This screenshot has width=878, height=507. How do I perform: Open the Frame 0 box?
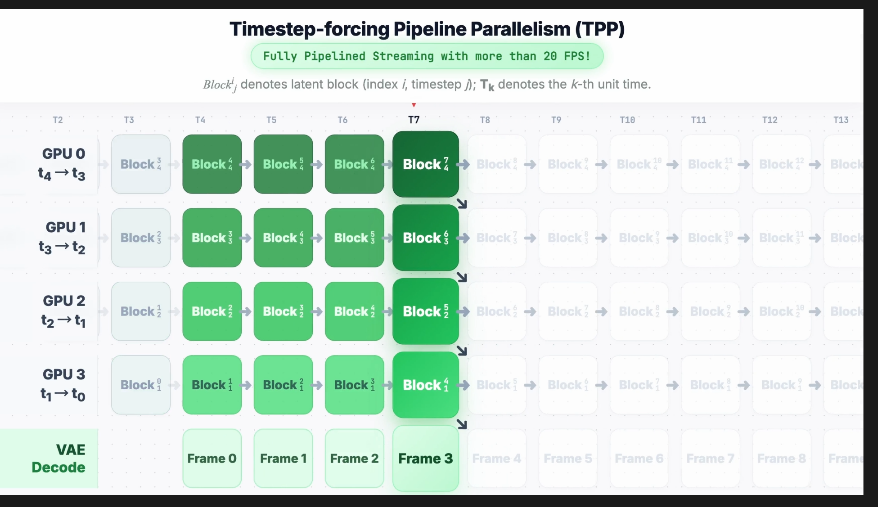pyautogui.click(x=212, y=459)
